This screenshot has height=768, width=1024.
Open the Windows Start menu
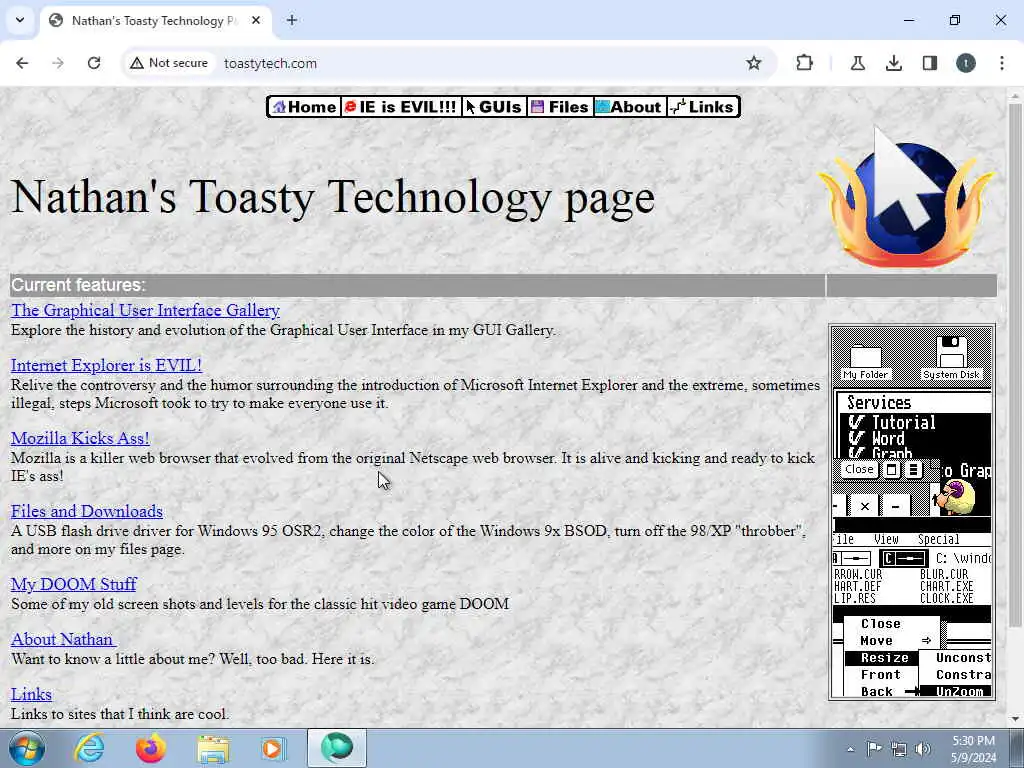coord(27,748)
